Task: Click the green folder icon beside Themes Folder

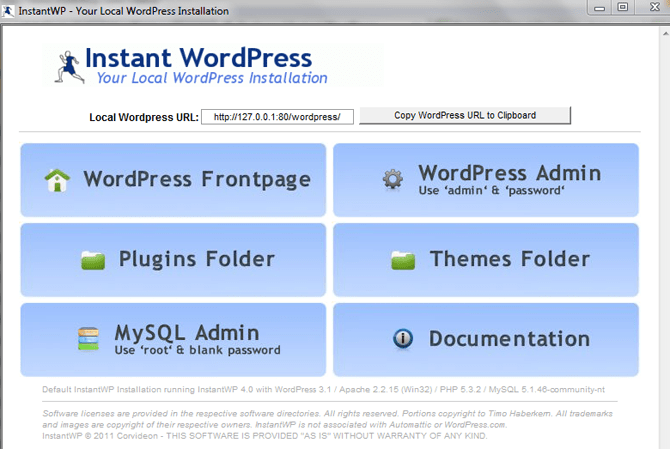Action: [403, 260]
